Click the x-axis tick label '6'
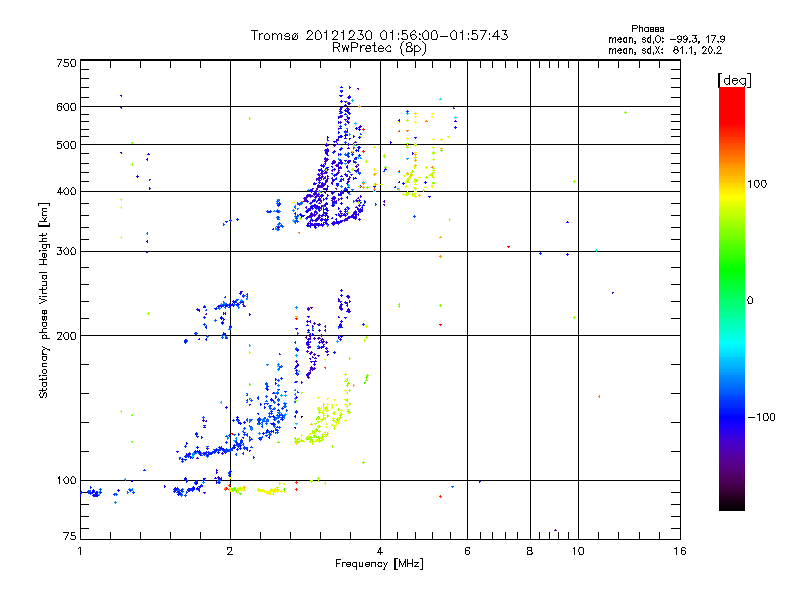 (467, 551)
